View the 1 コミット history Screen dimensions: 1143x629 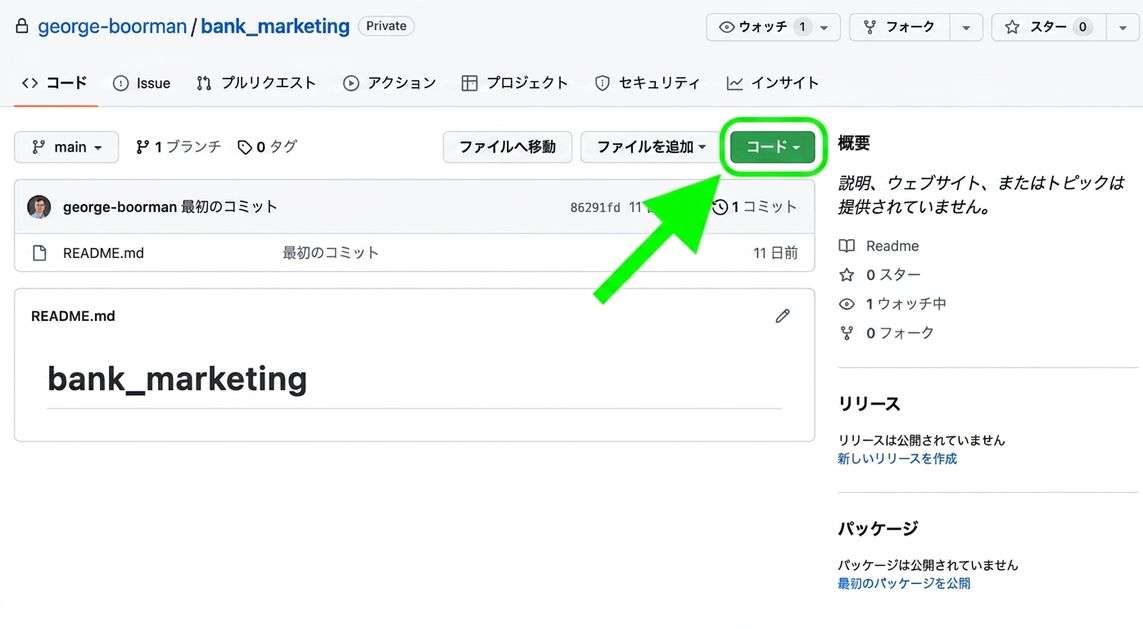pos(754,207)
